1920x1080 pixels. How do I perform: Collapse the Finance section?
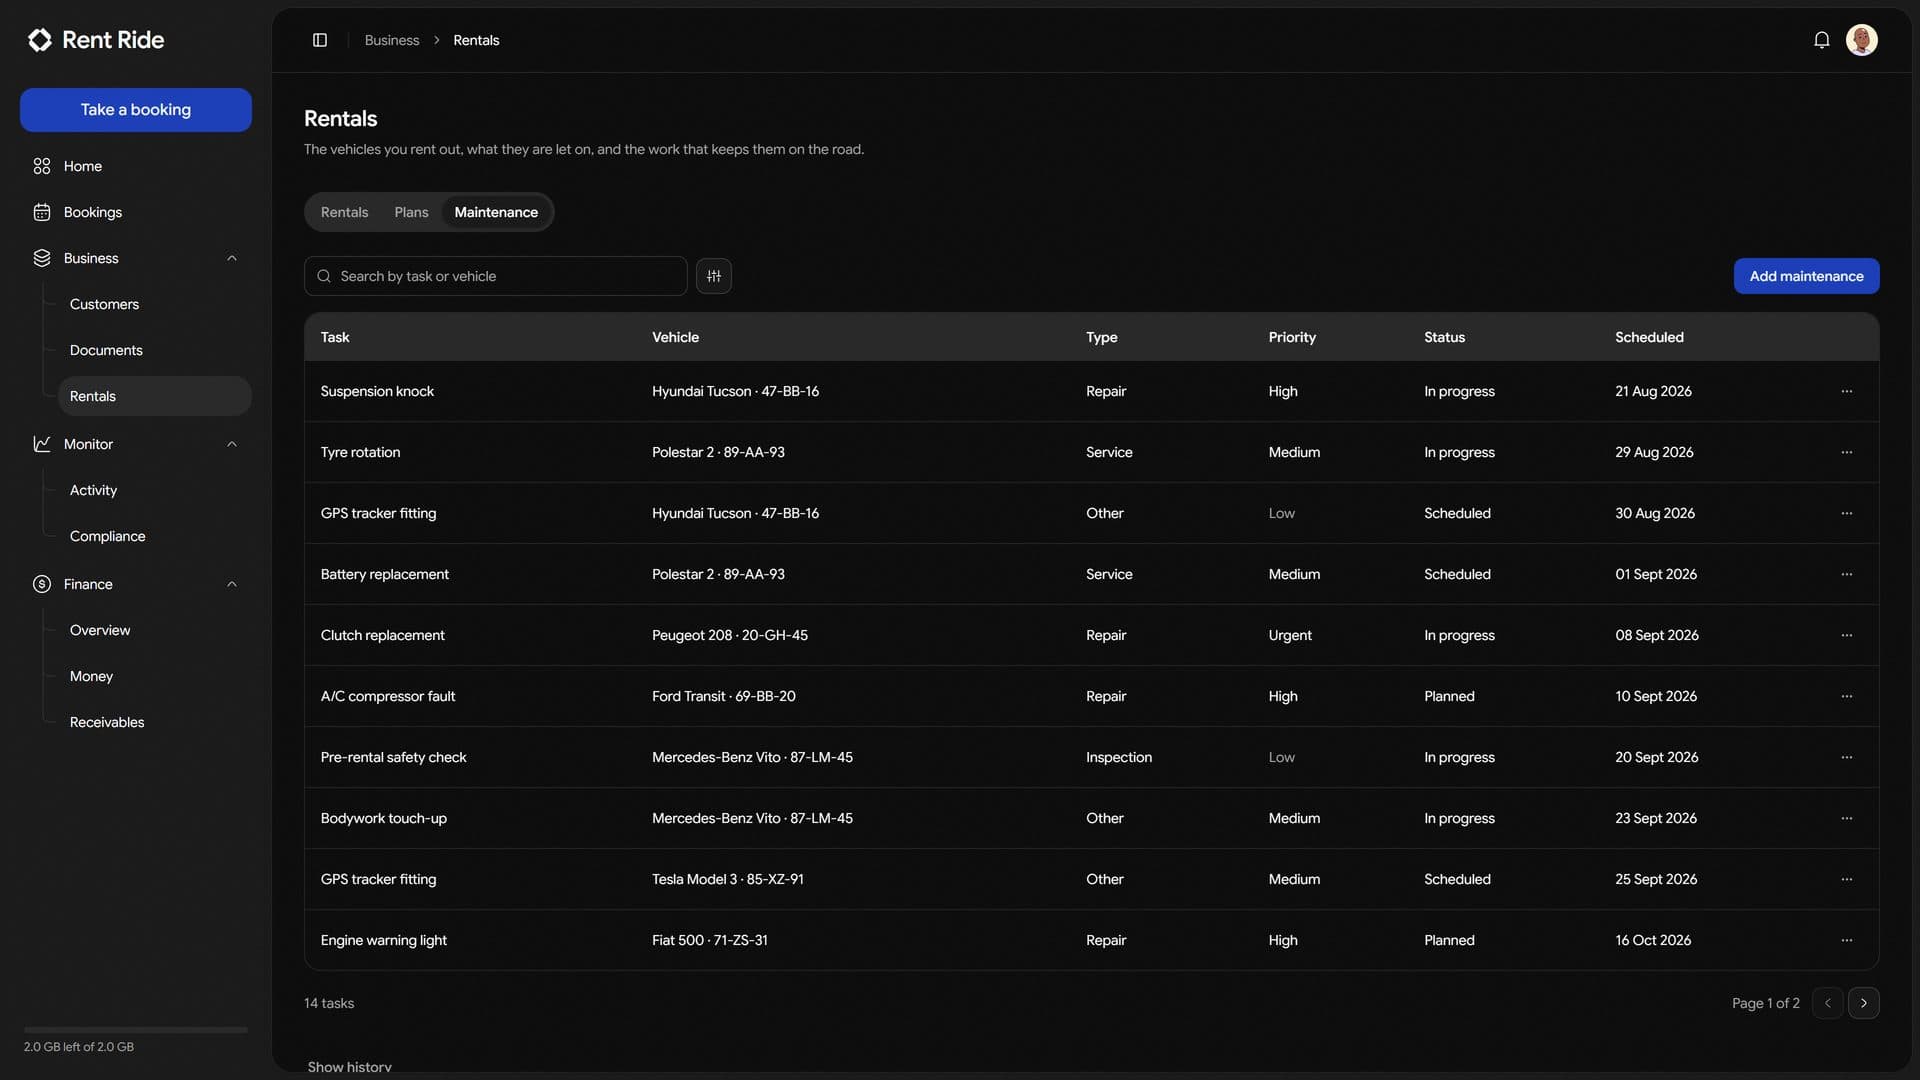point(232,584)
